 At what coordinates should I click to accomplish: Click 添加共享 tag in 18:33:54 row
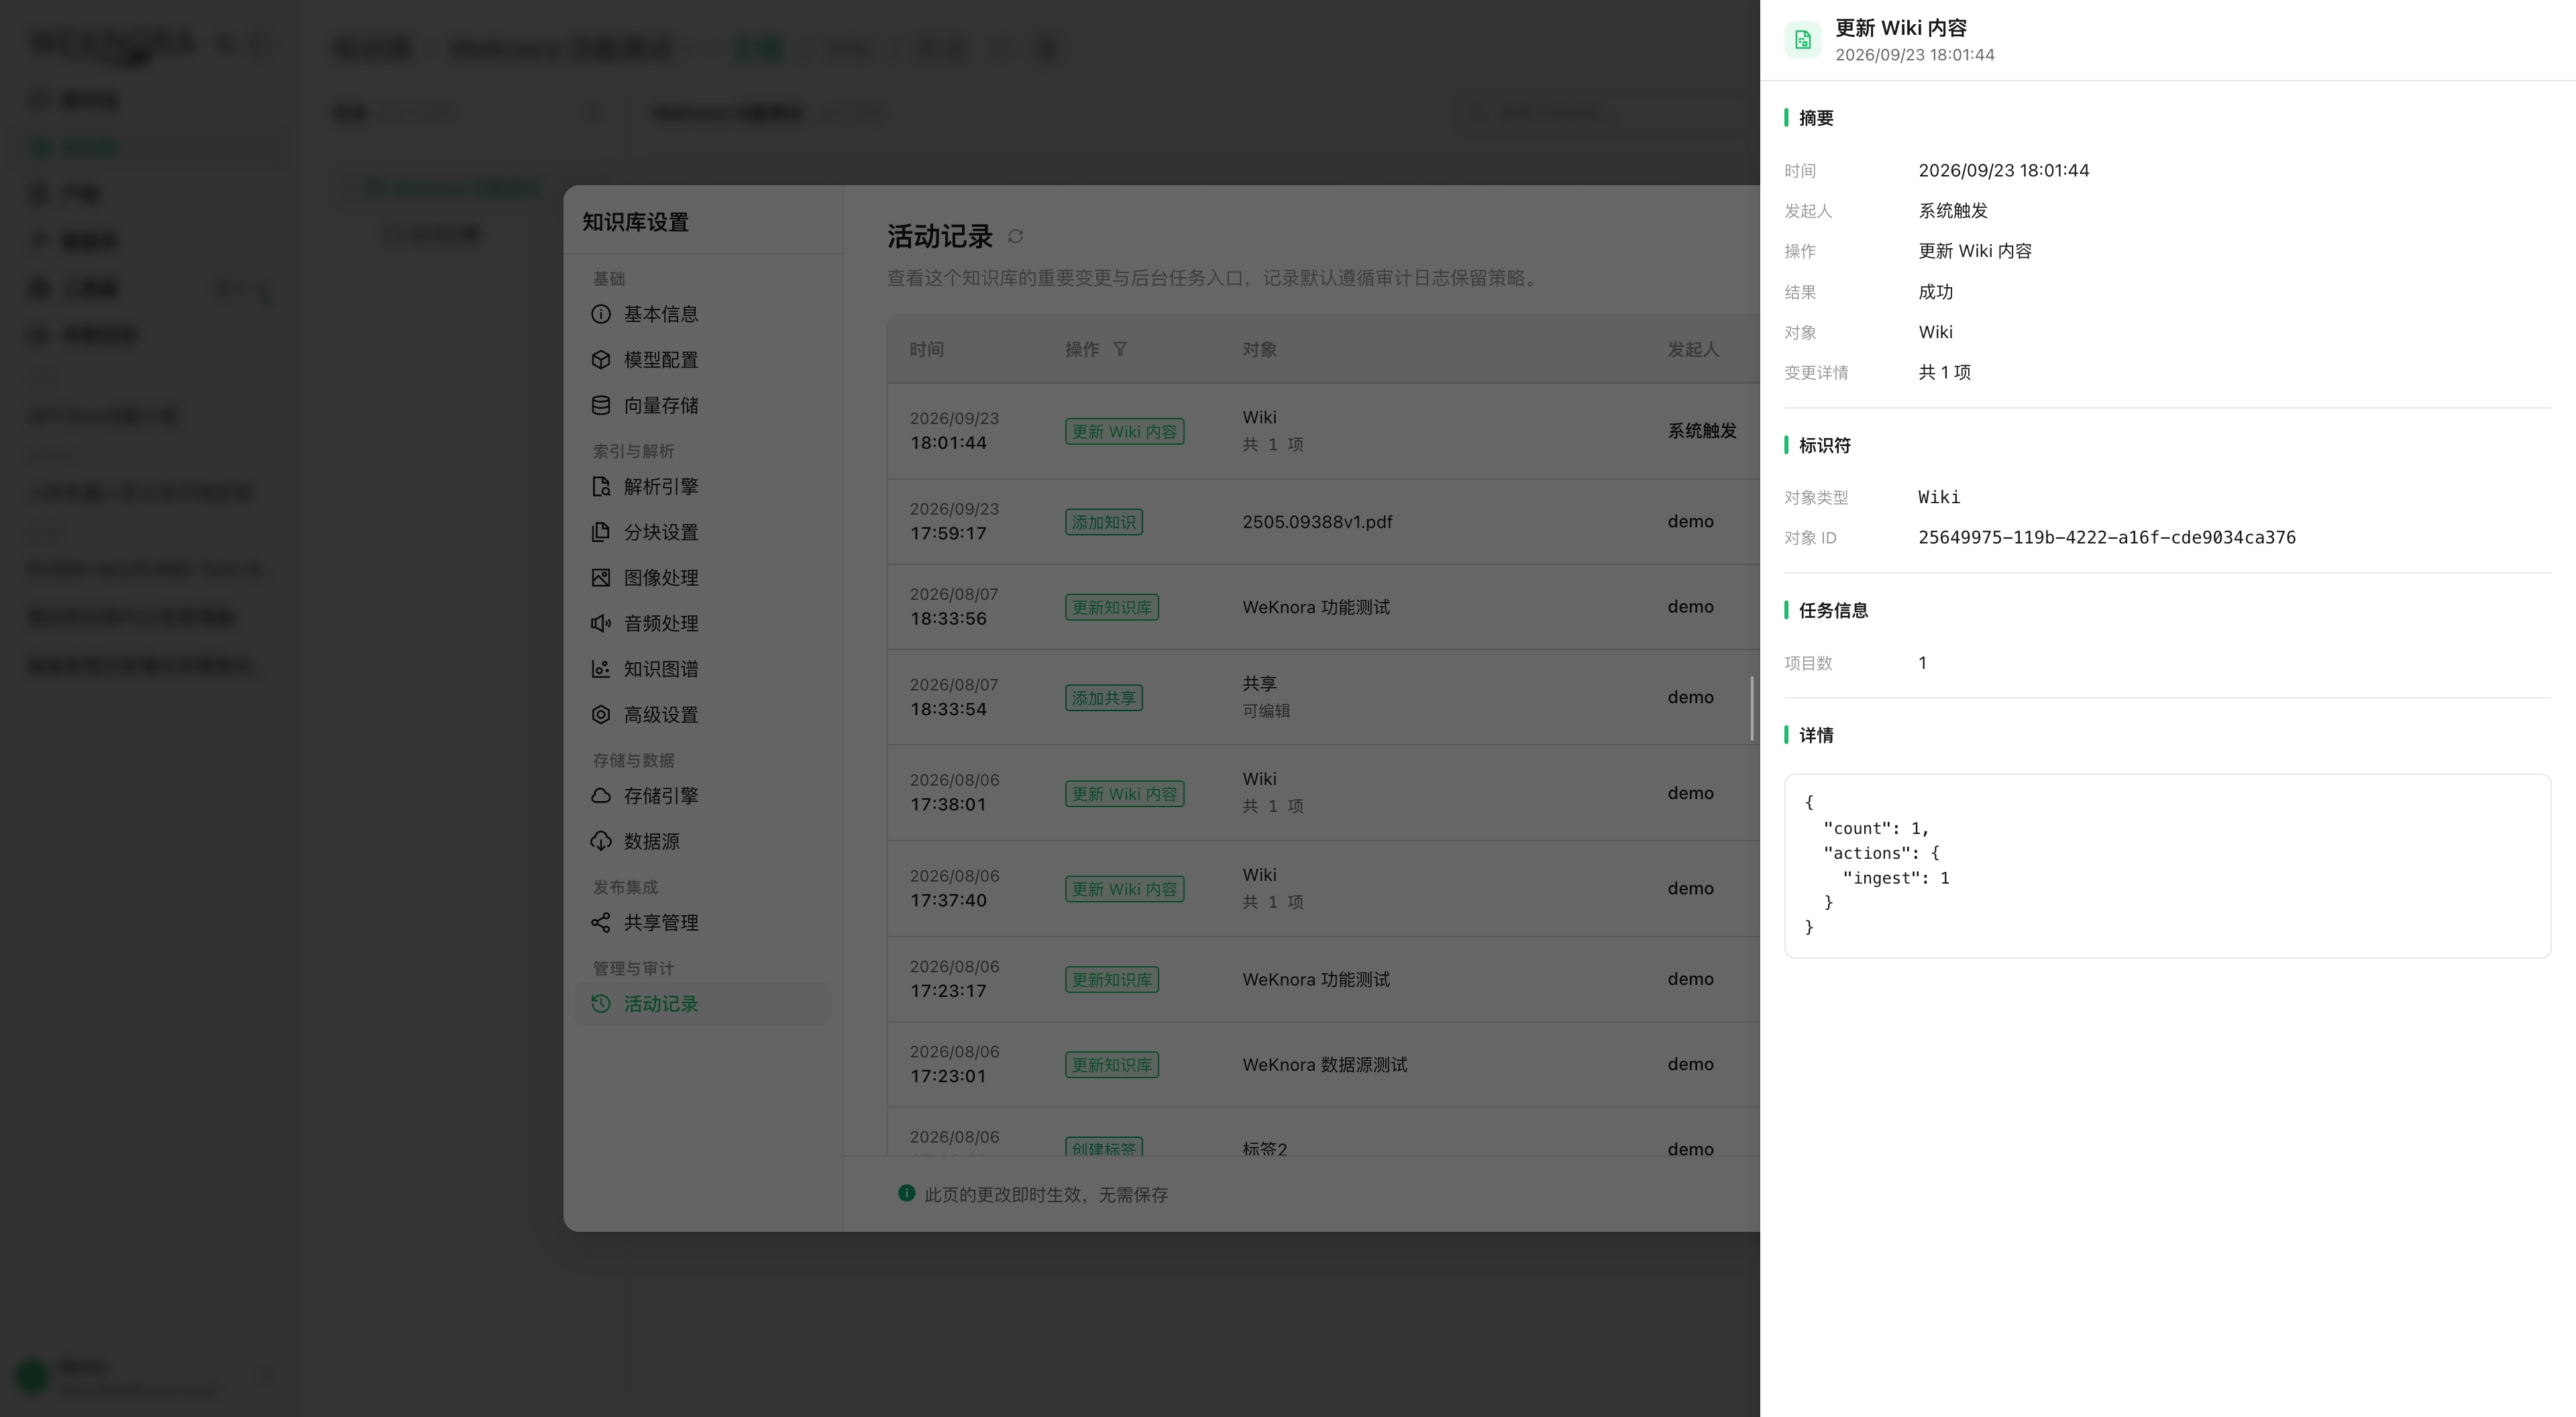click(x=1103, y=698)
